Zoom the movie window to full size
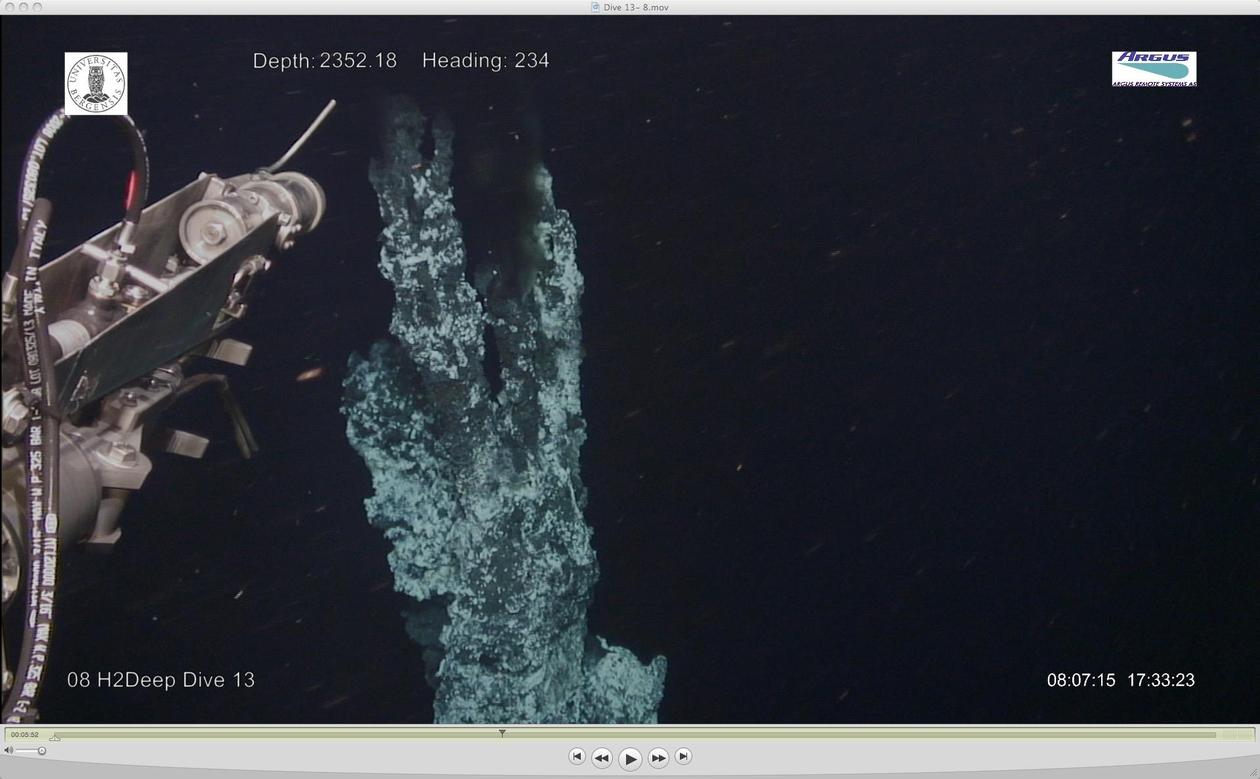The image size is (1260, 779). (x=37, y=7)
